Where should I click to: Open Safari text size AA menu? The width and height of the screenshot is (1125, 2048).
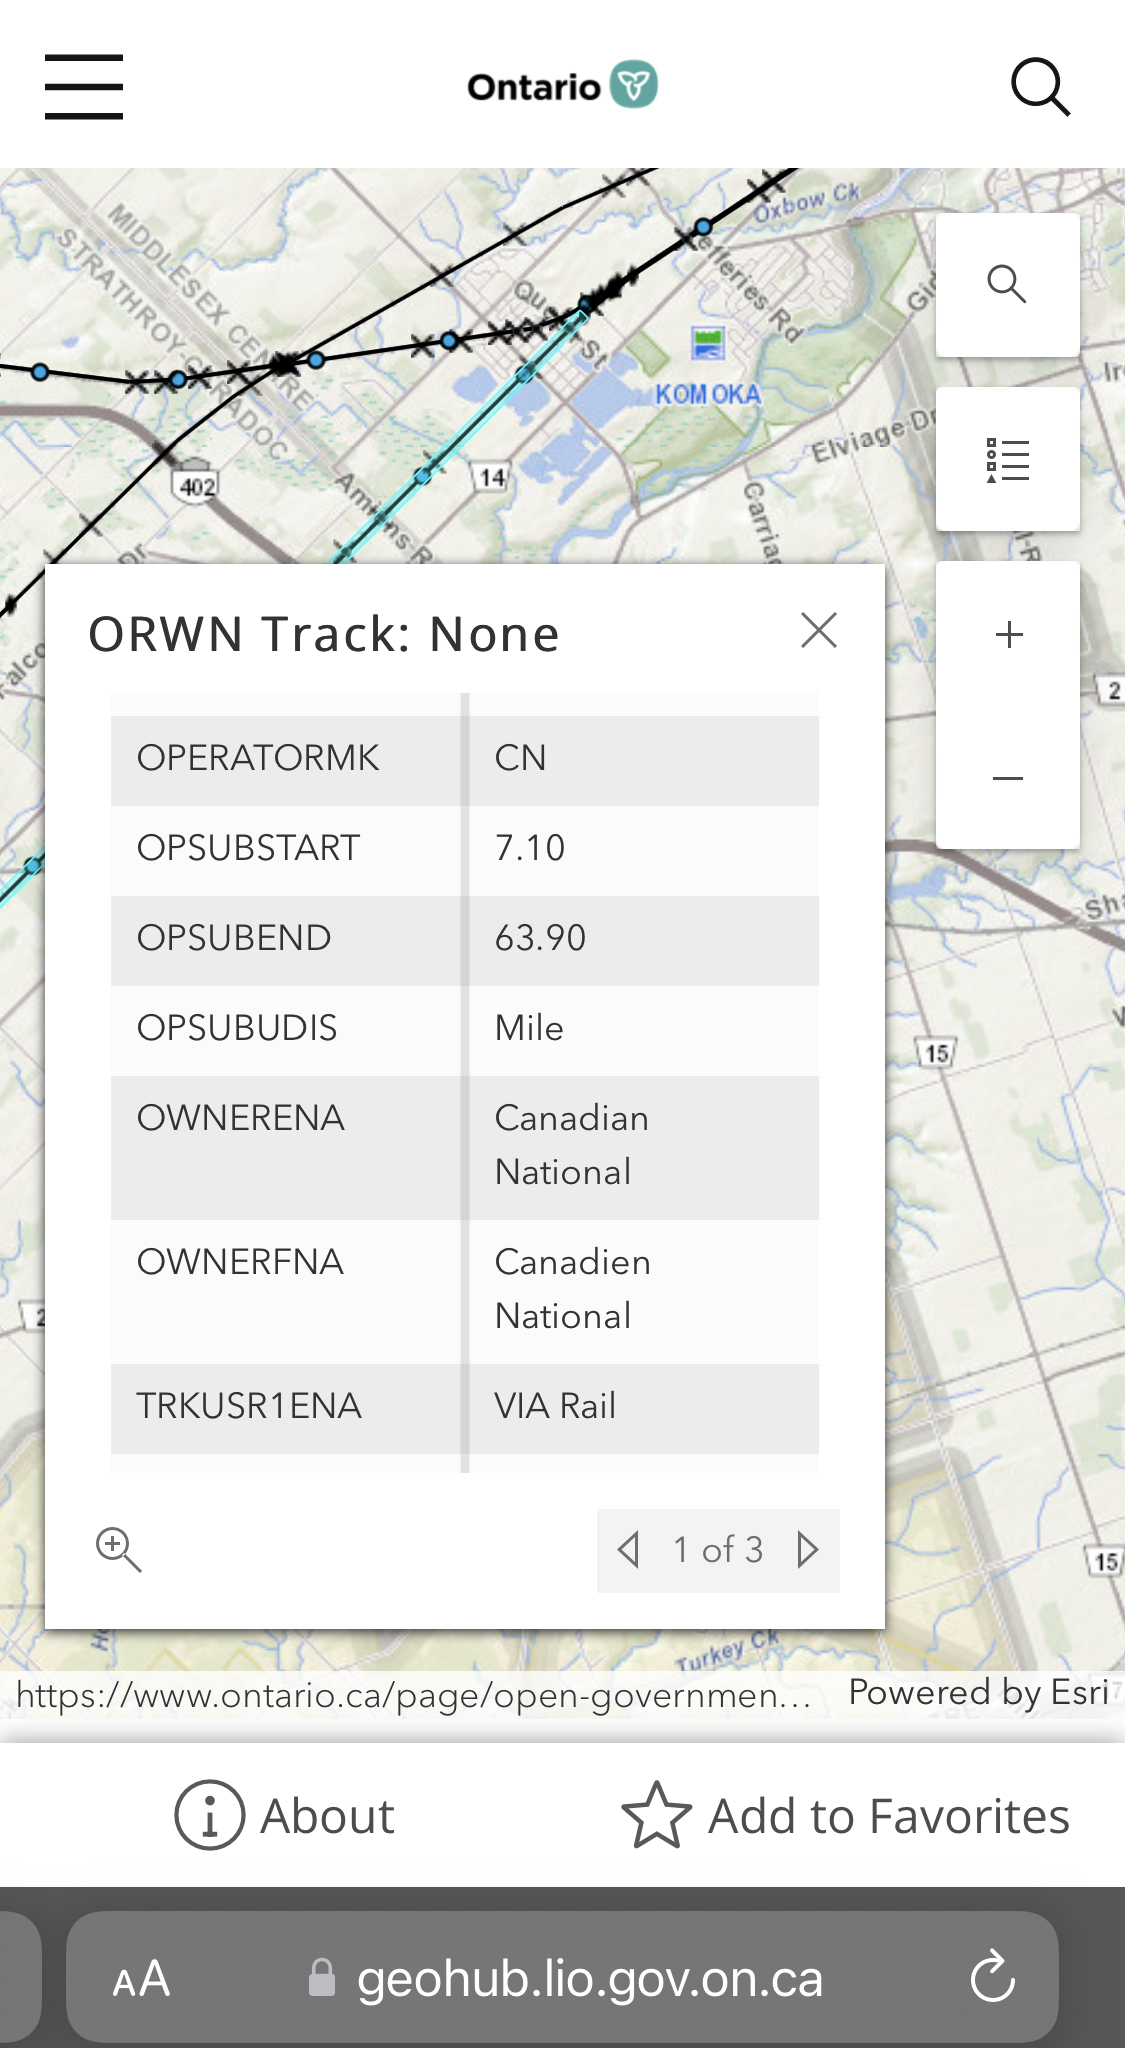click(141, 1978)
